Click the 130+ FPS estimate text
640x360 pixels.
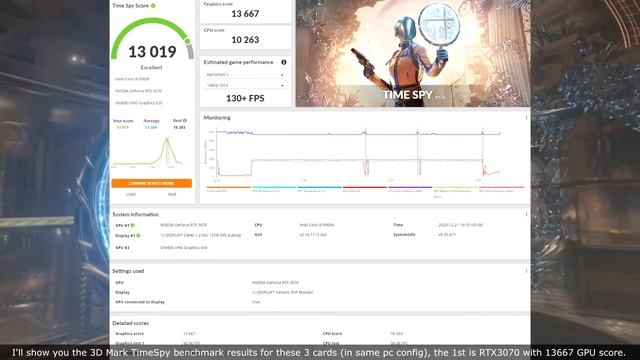pos(245,98)
